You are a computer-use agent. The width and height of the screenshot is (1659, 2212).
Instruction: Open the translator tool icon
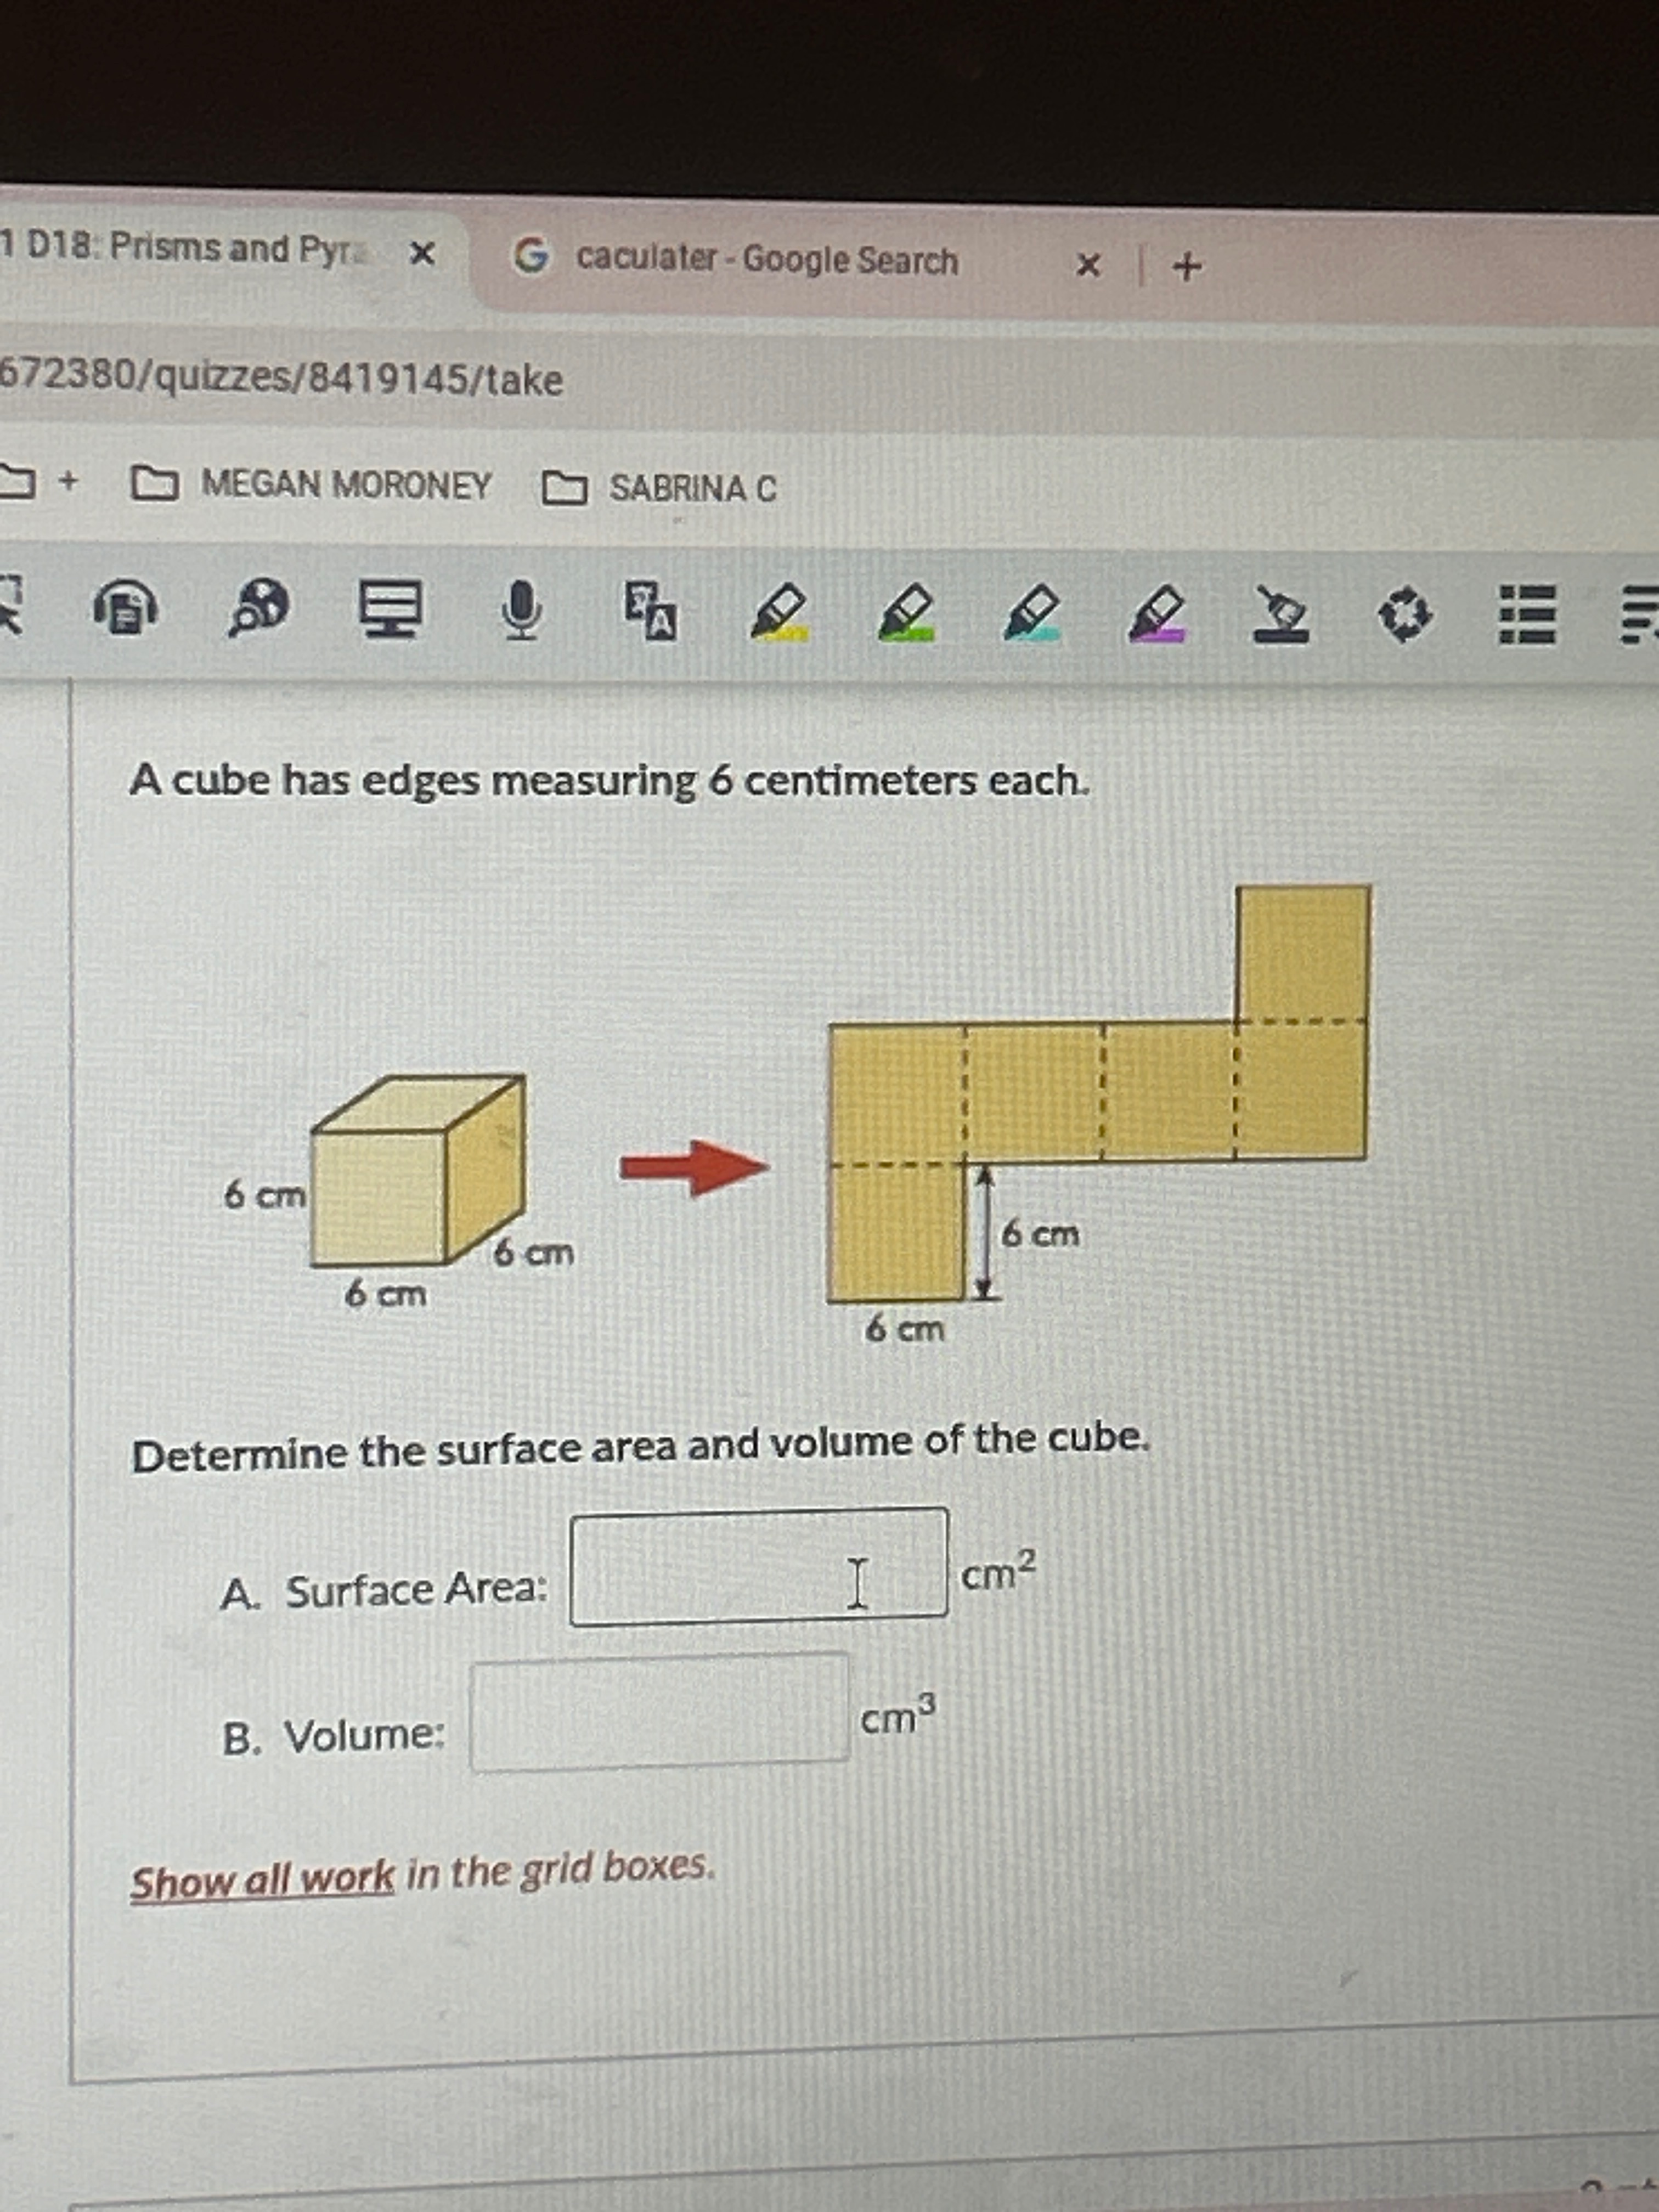(651, 610)
